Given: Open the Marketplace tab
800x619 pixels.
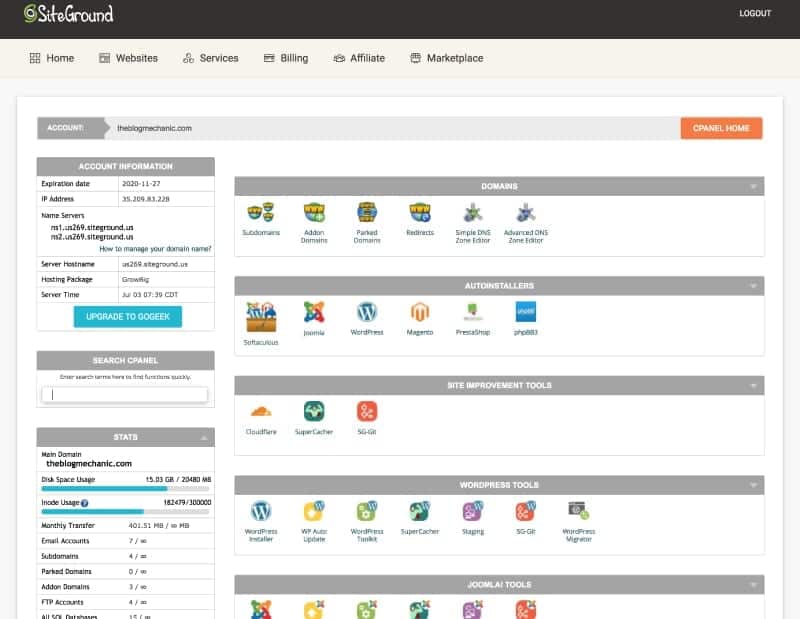Looking at the screenshot, I should 446,58.
